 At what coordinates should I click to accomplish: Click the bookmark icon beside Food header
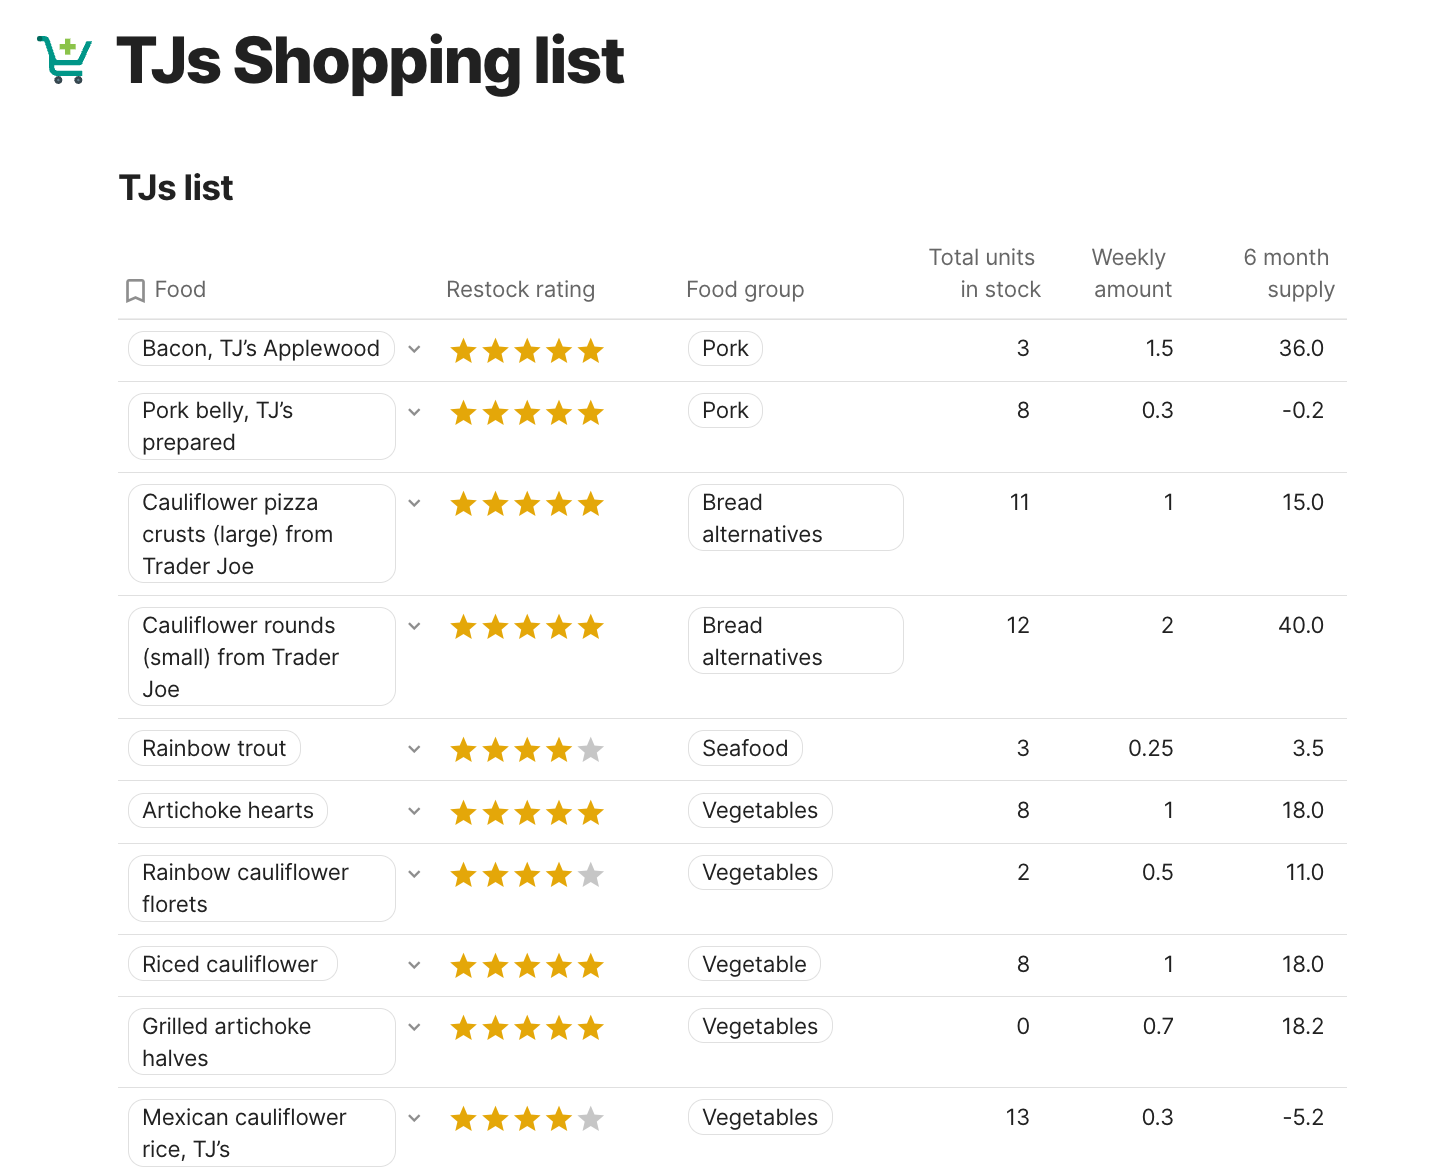click(x=135, y=291)
